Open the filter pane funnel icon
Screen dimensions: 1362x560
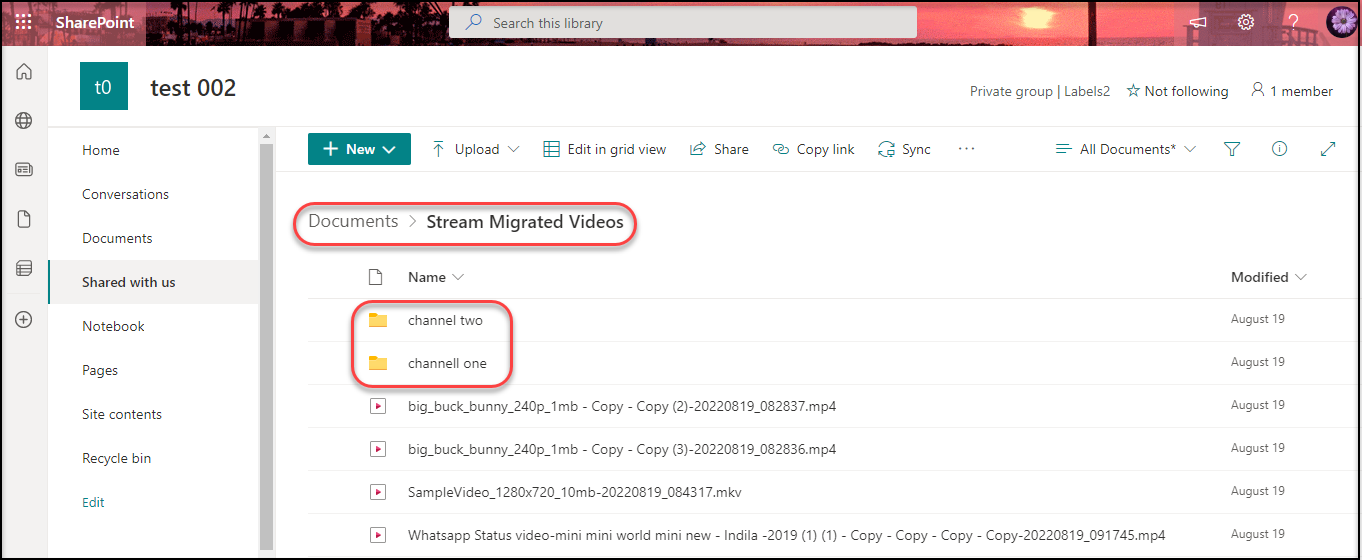(1232, 149)
